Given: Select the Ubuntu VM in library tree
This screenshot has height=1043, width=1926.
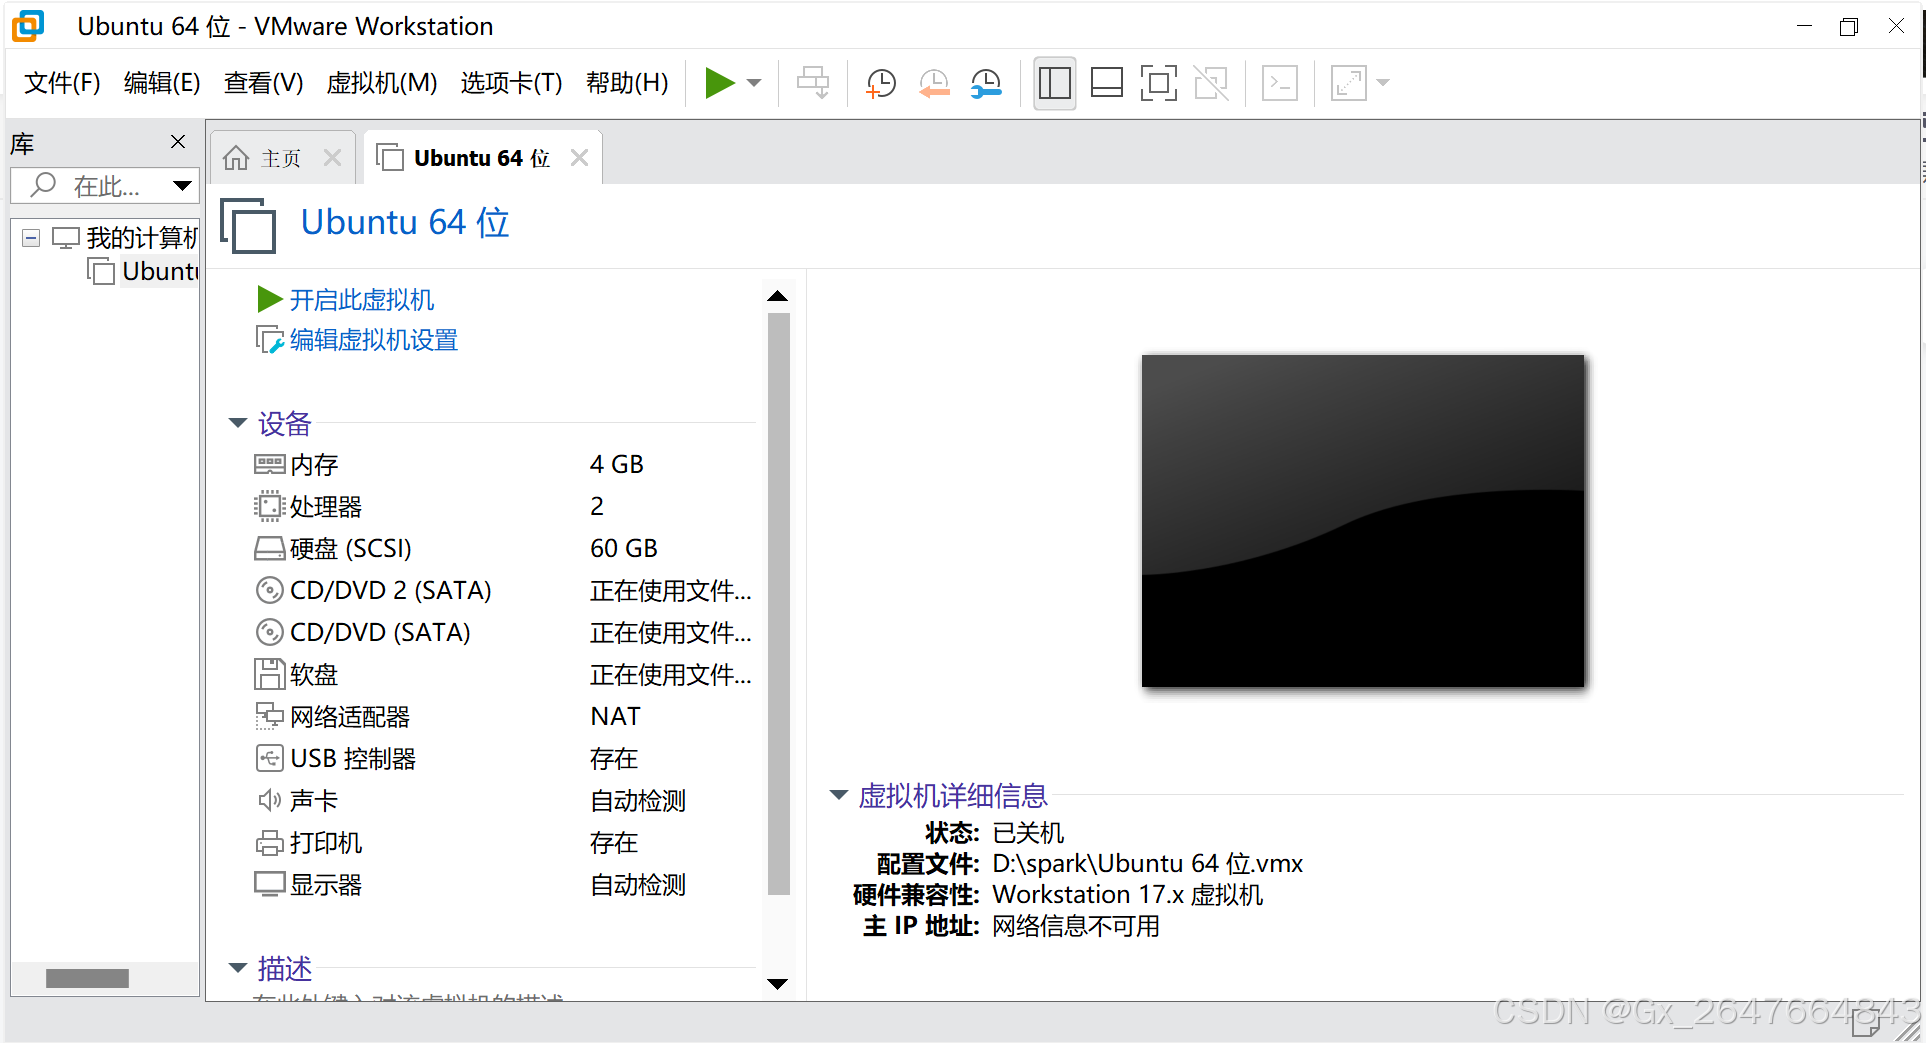Looking at the screenshot, I should [144, 272].
